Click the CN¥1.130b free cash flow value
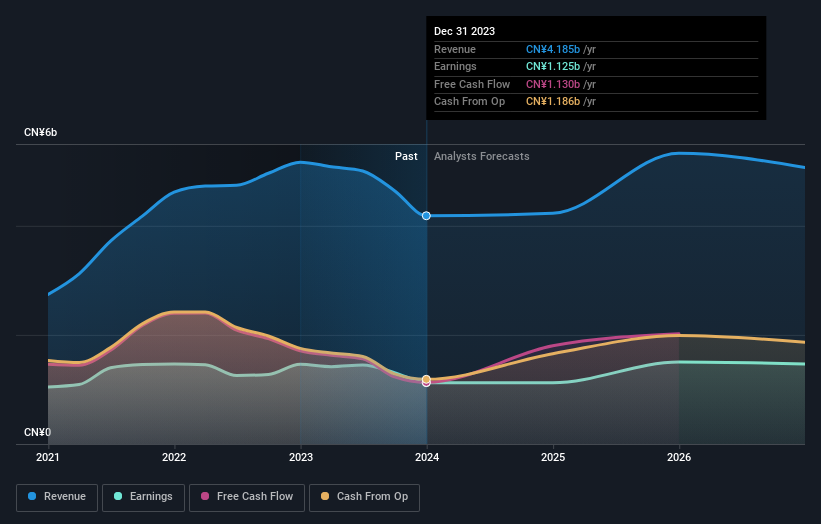 pos(553,84)
